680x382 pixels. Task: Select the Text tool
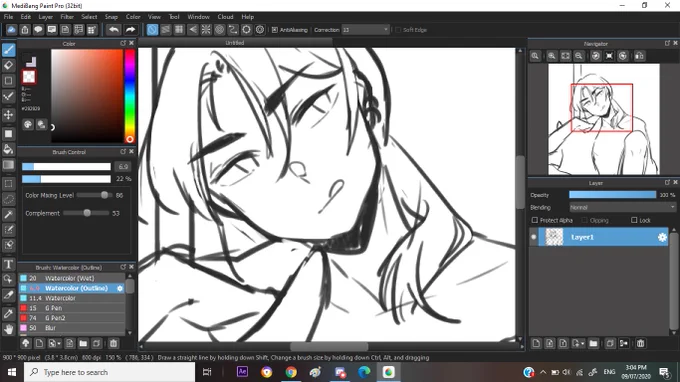9,264
